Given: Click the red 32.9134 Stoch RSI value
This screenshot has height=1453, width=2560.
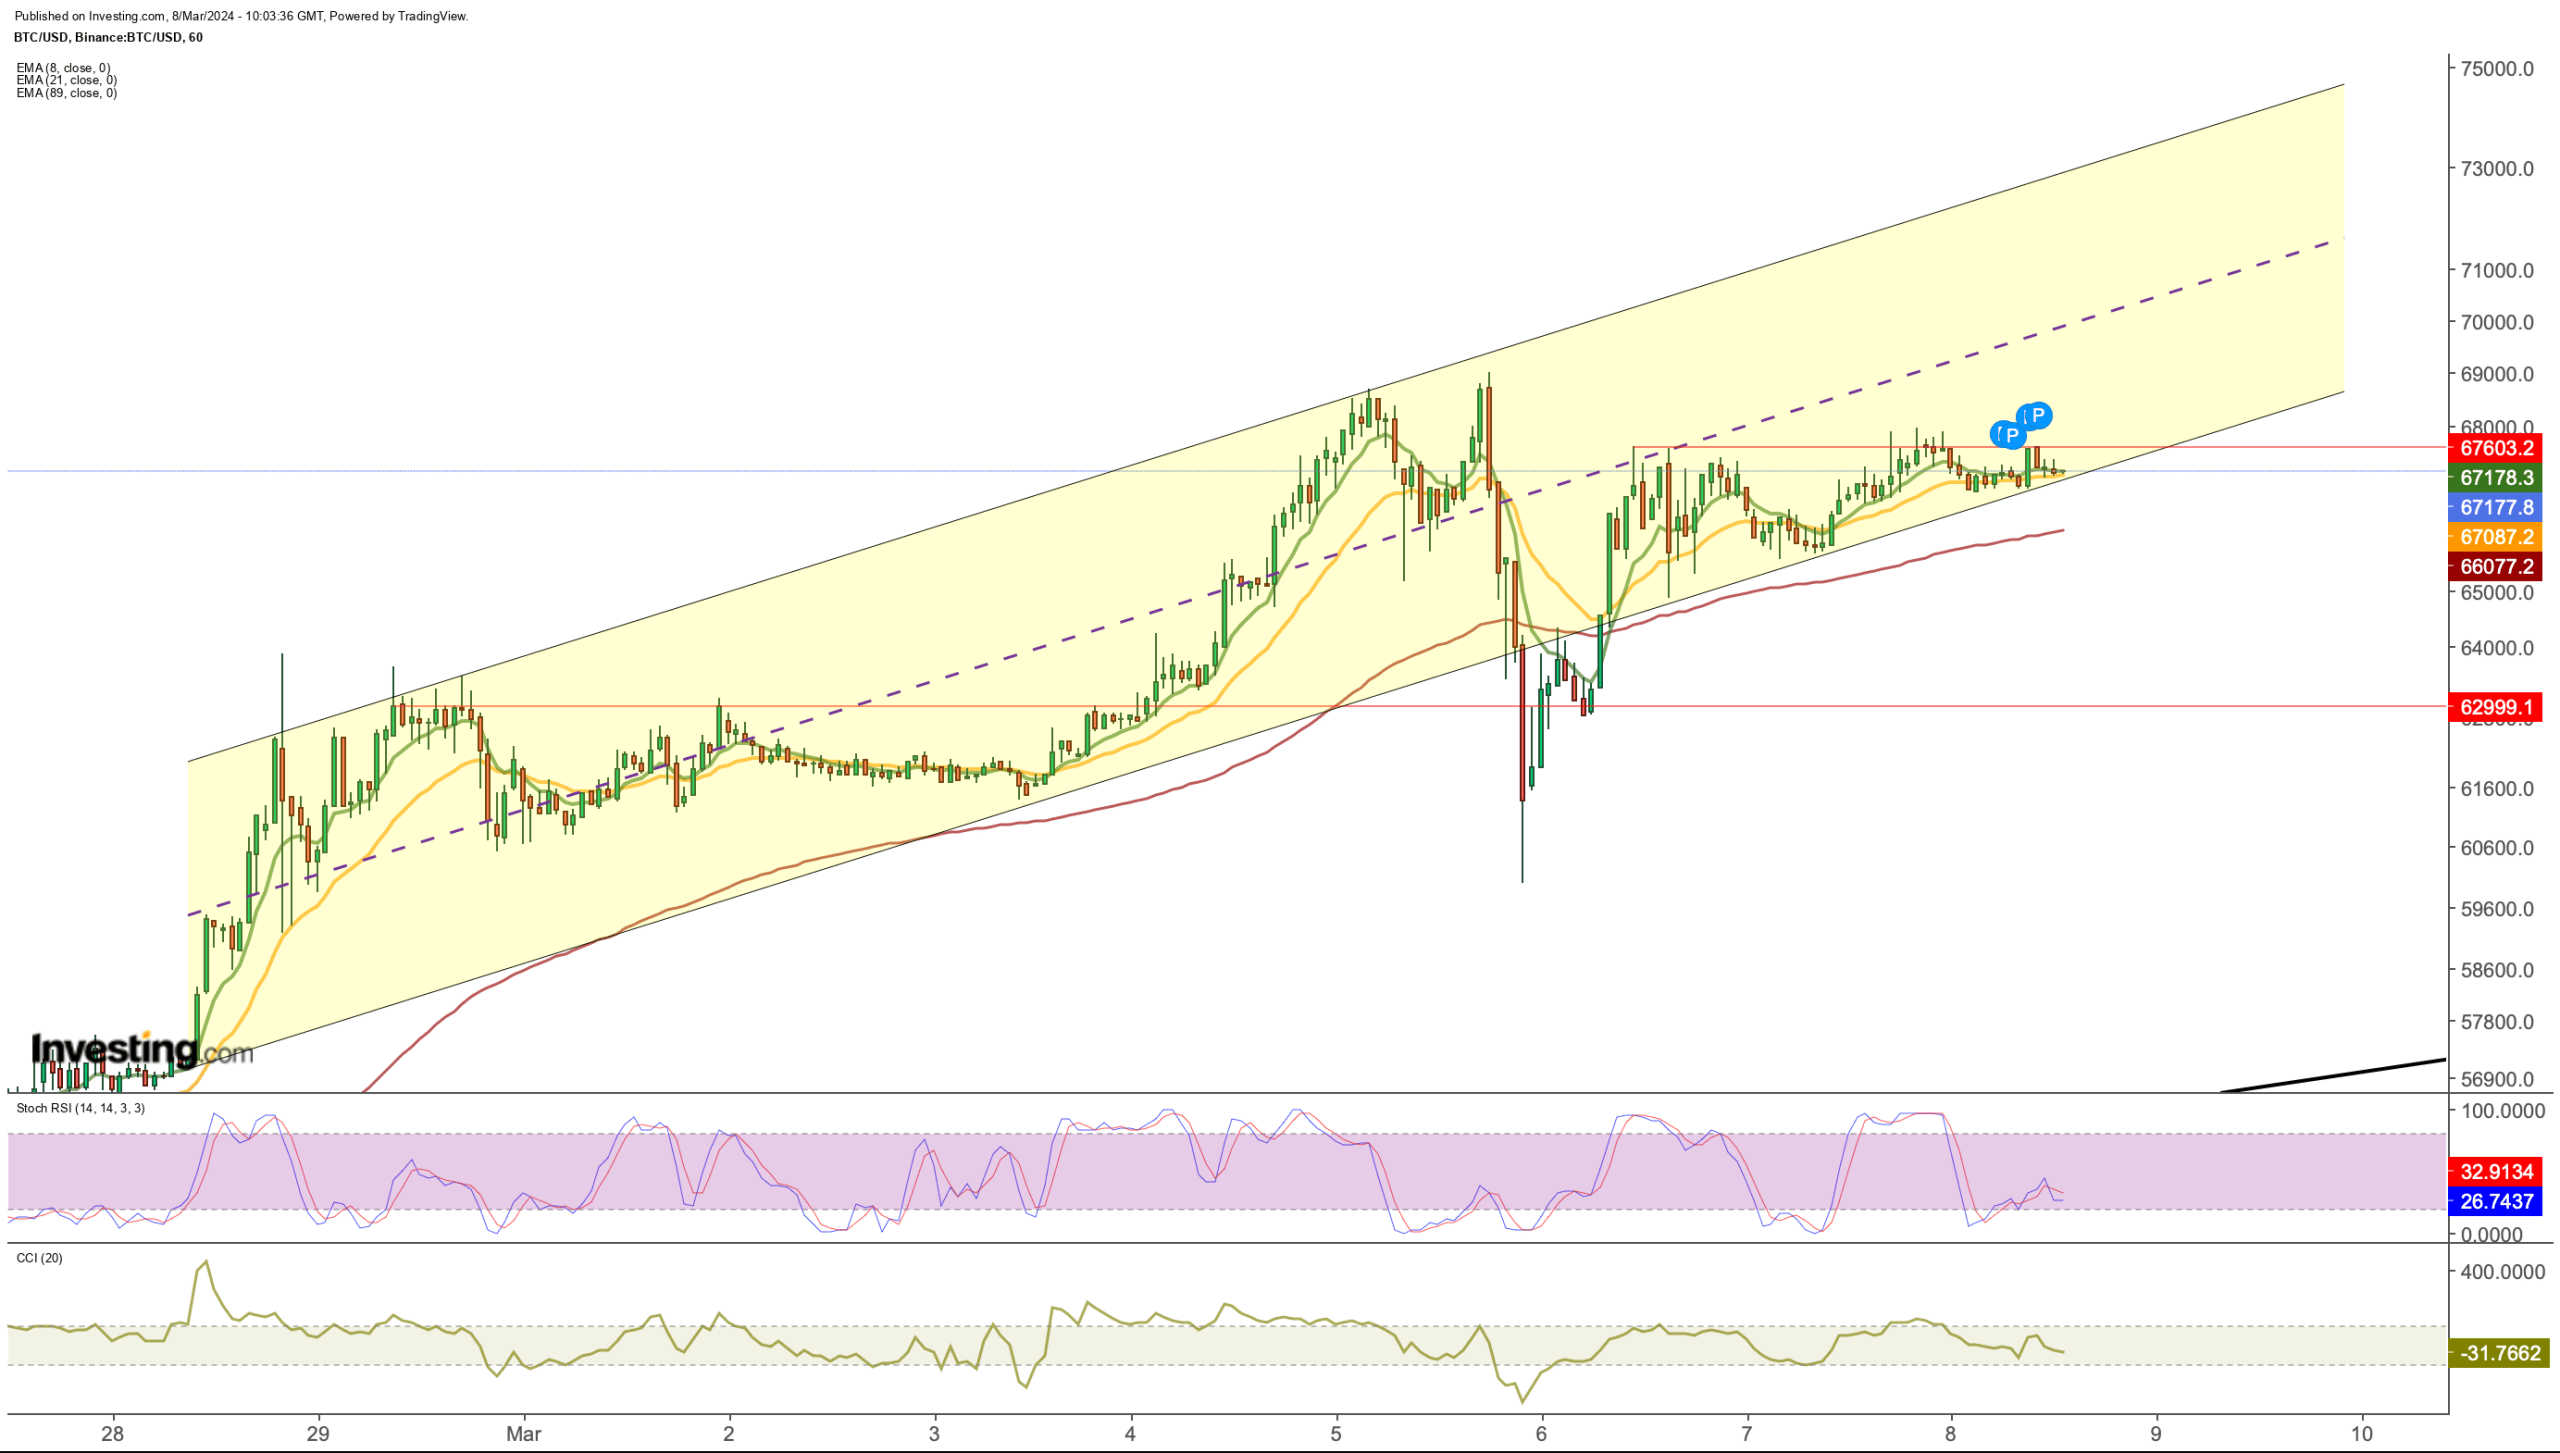Looking at the screenshot, I should (x=2496, y=1172).
